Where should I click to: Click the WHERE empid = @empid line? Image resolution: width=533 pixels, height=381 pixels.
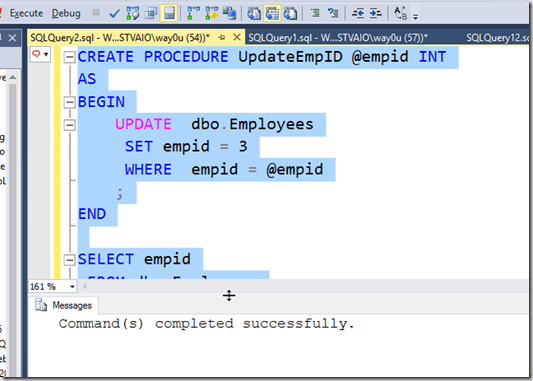224,169
